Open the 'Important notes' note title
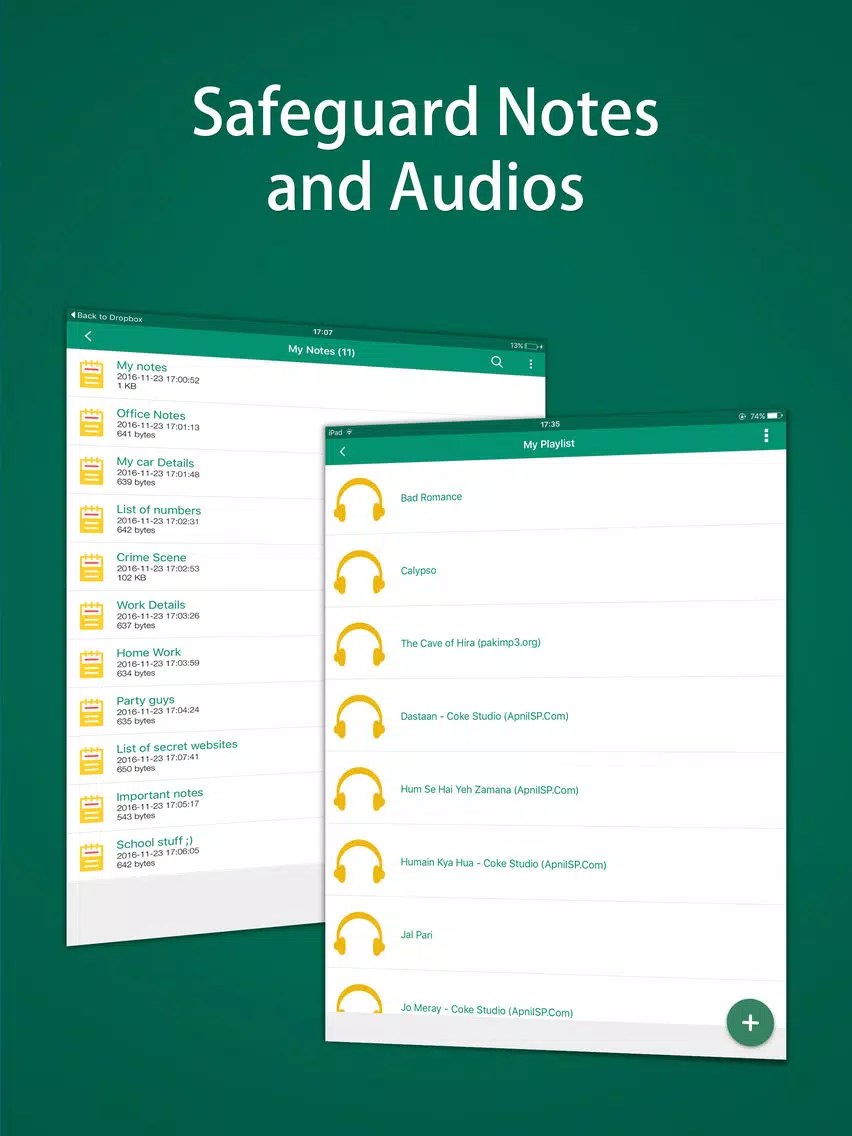852x1136 pixels. tap(159, 795)
